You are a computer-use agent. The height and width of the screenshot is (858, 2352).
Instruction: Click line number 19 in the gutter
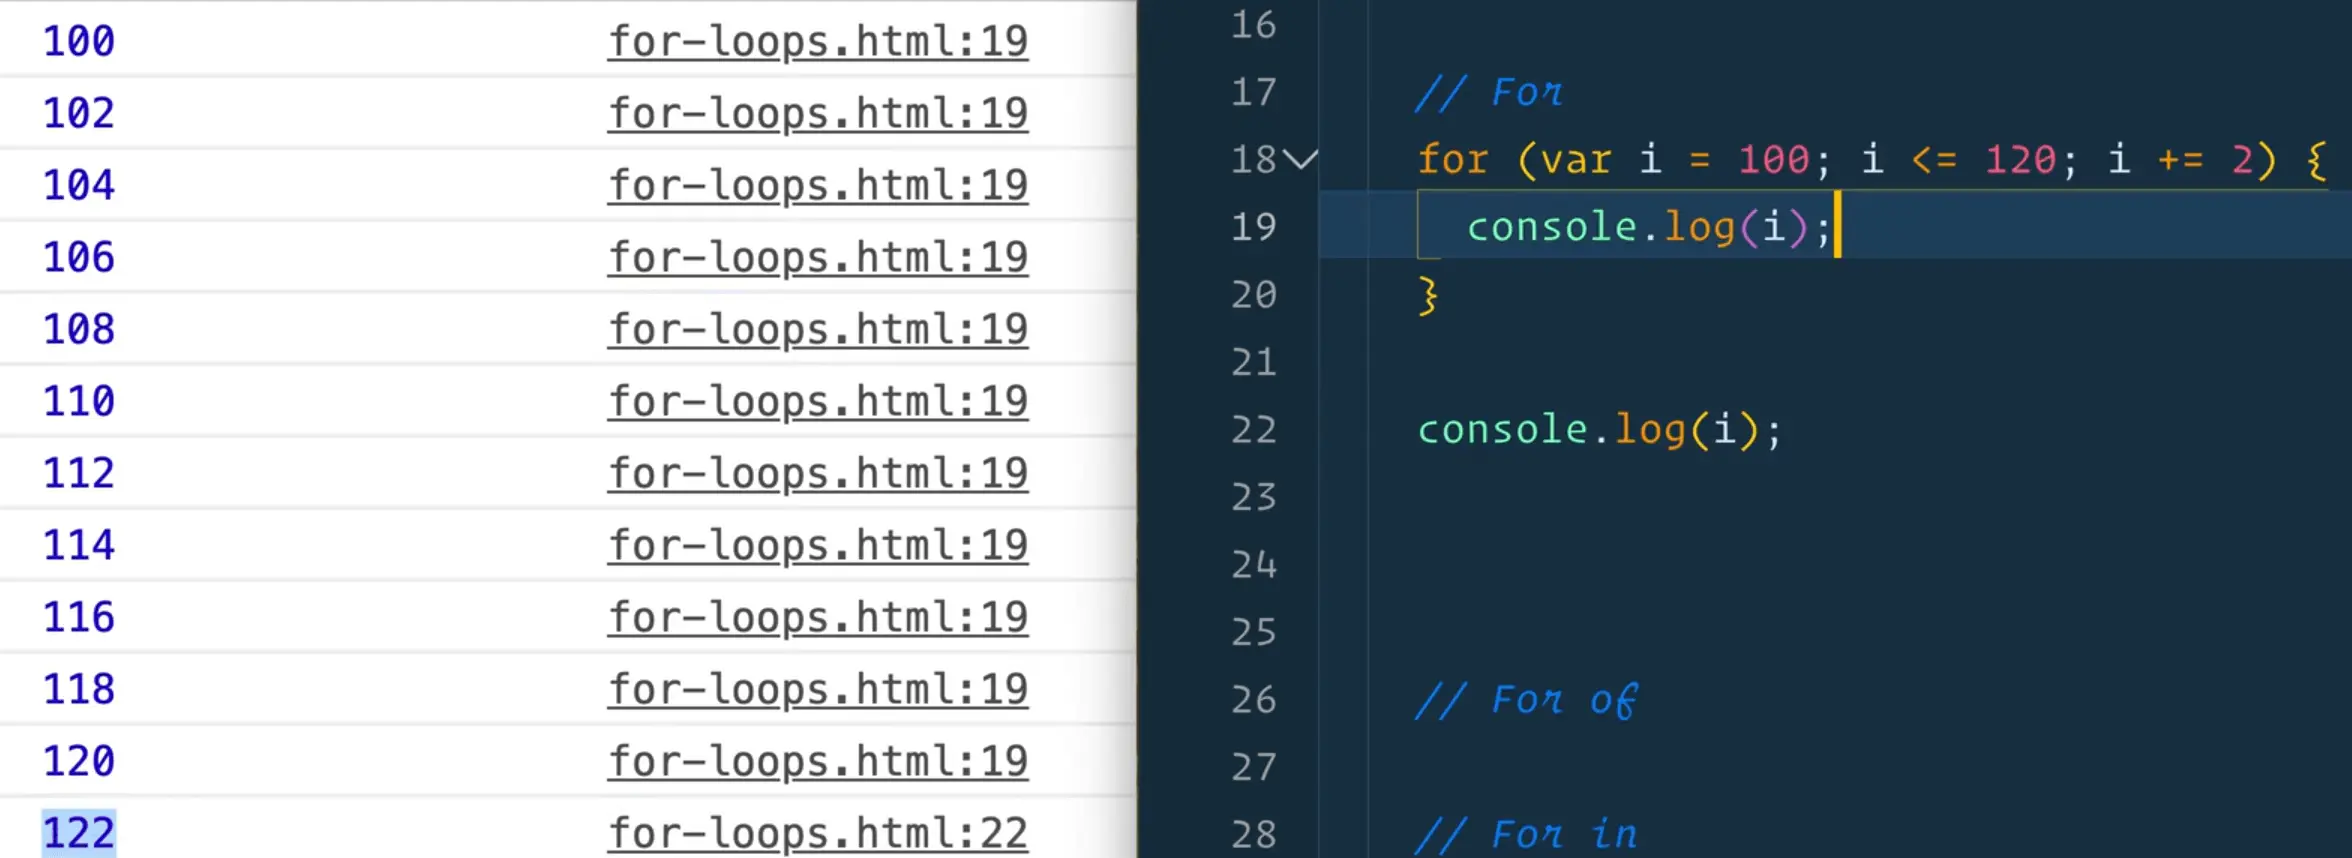[x=1253, y=227]
